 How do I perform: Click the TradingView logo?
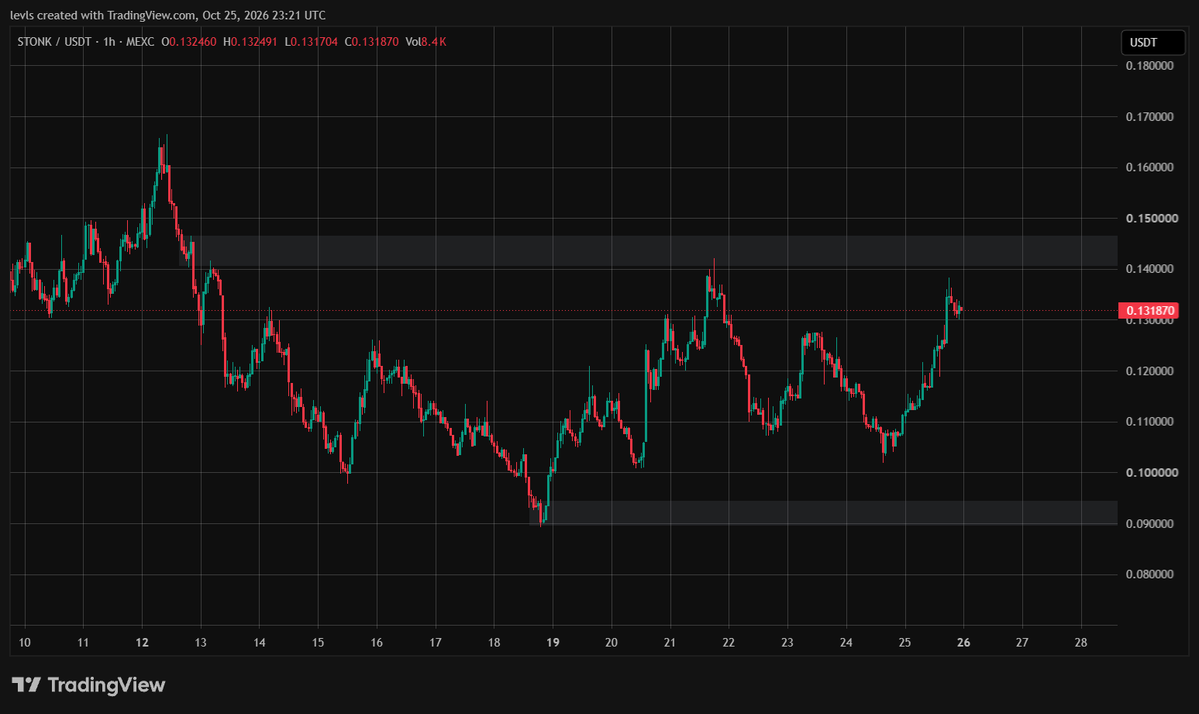coord(89,685)
